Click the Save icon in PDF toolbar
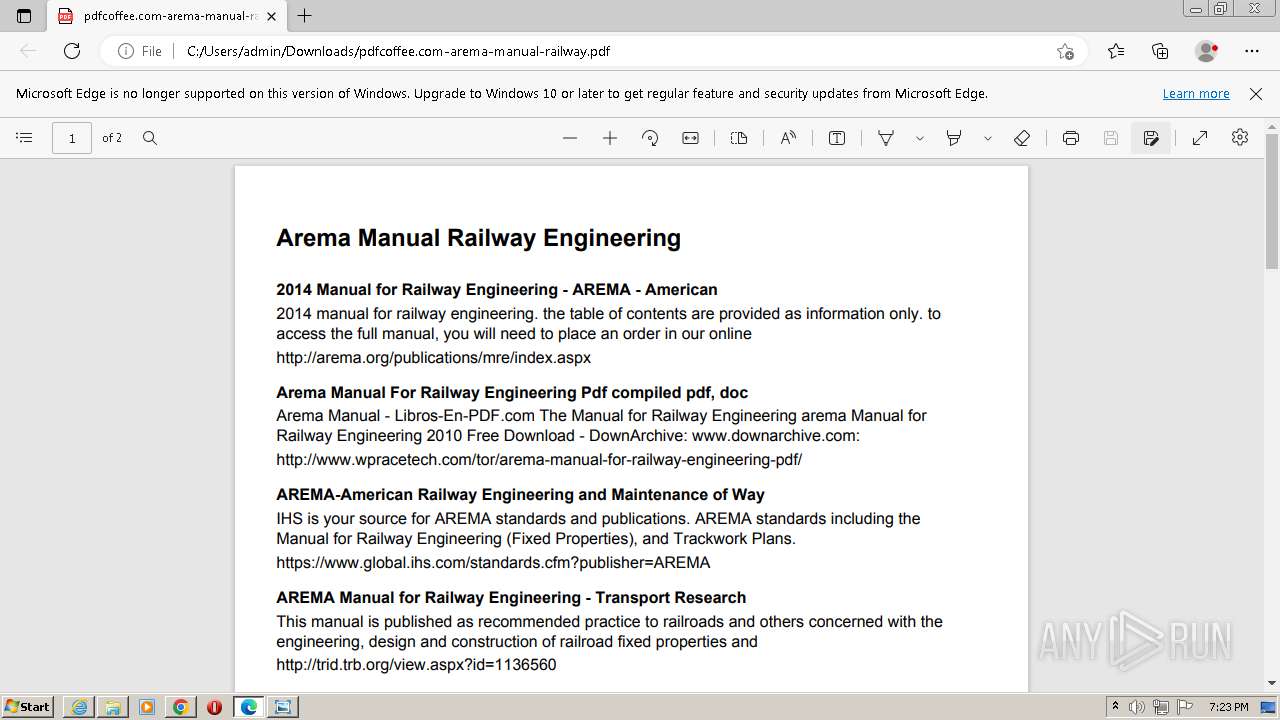 click(x=1111, y=138)
